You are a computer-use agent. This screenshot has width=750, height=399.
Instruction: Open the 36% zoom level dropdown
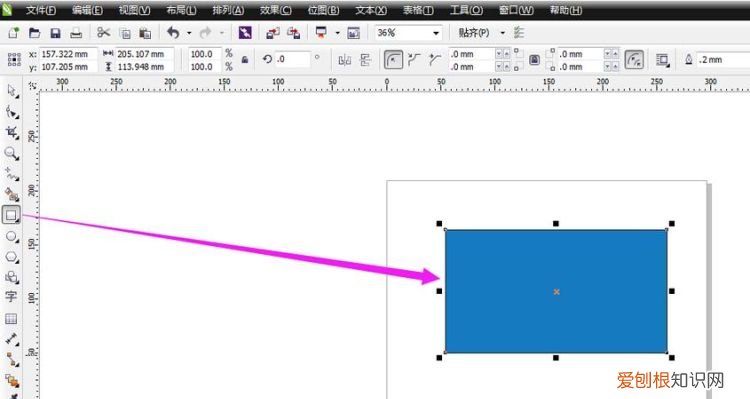[436, 33]
